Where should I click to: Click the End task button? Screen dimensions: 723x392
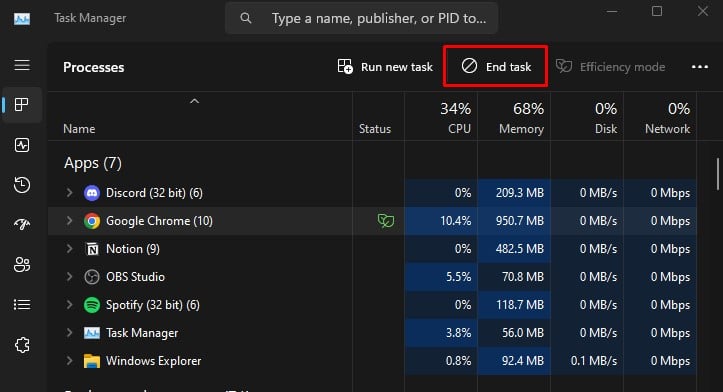(x=496, y=66)
